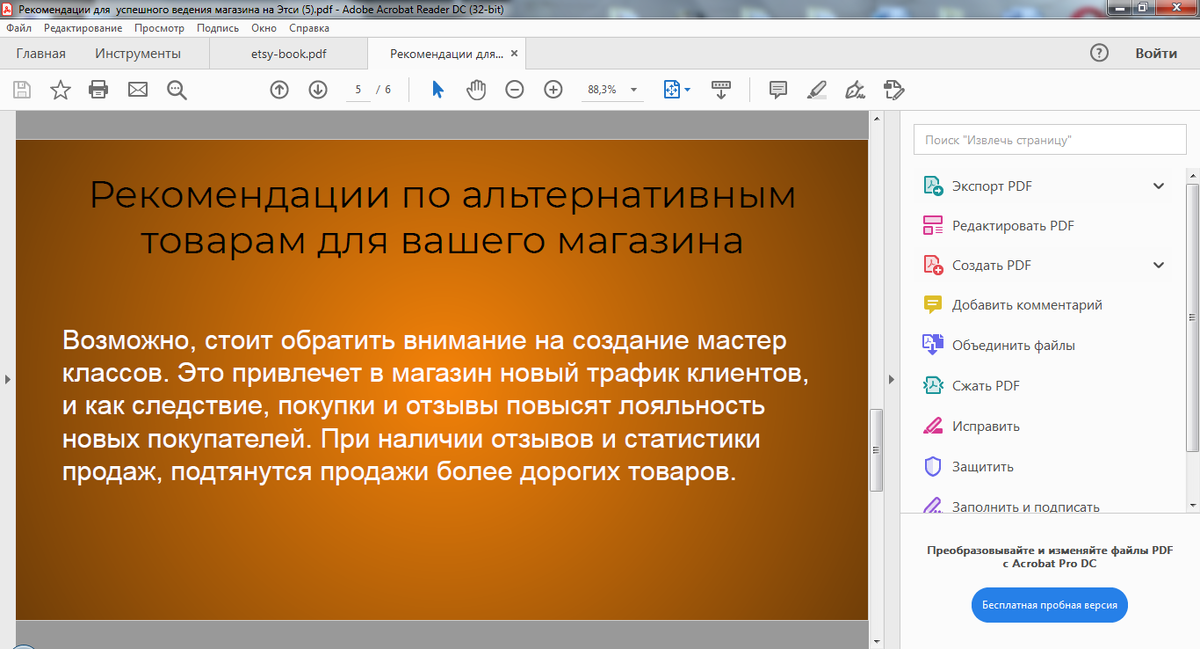Close the Рекомендации для... tab
The width and height of the screenshot is (1200, 649).
[x=514, y=53]
